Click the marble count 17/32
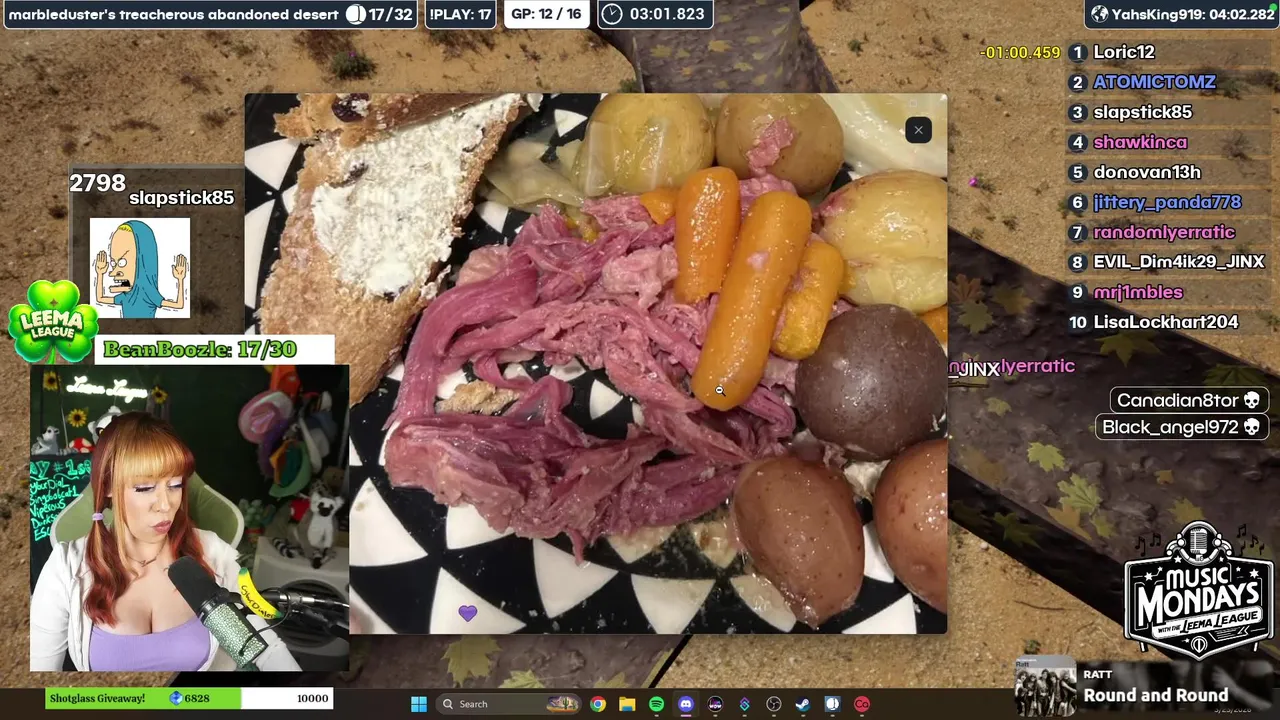 pos(379,14)
